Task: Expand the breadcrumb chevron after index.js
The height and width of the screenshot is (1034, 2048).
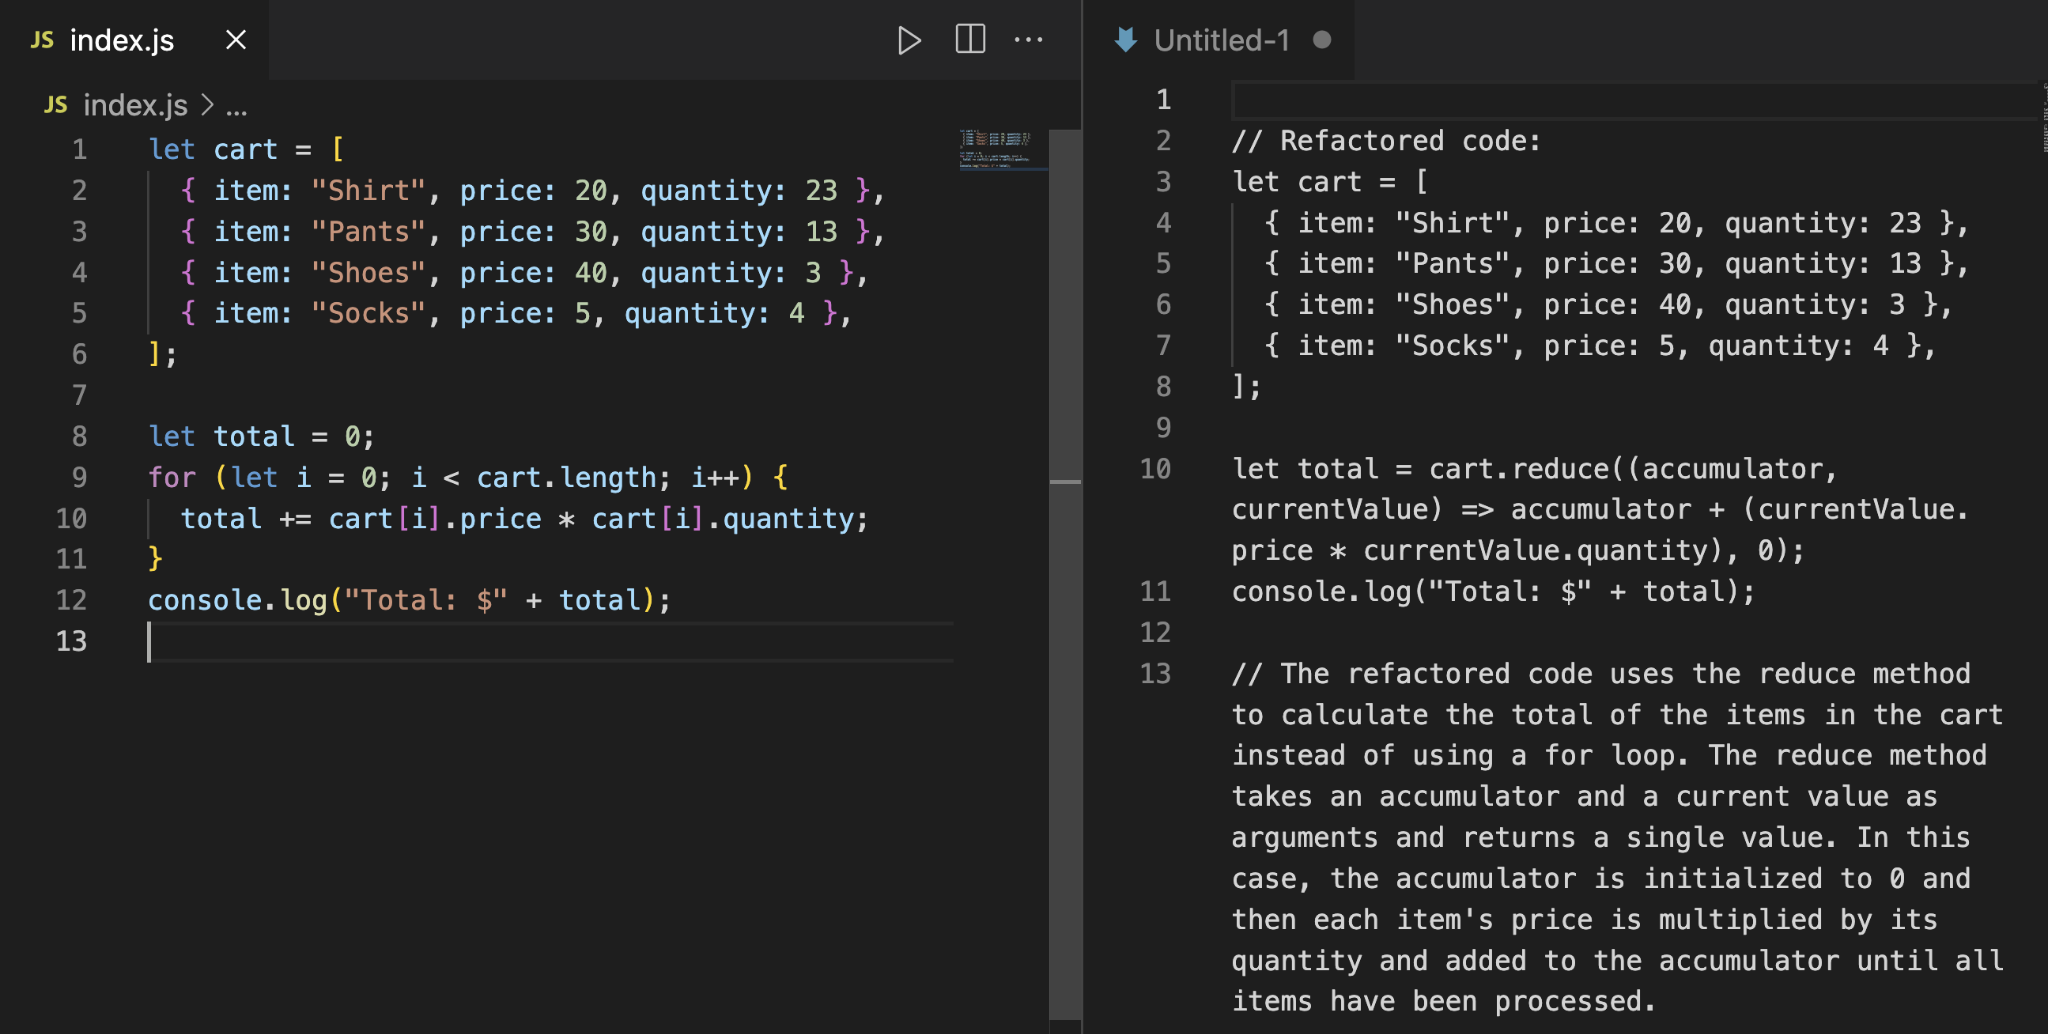Action: 207,105
